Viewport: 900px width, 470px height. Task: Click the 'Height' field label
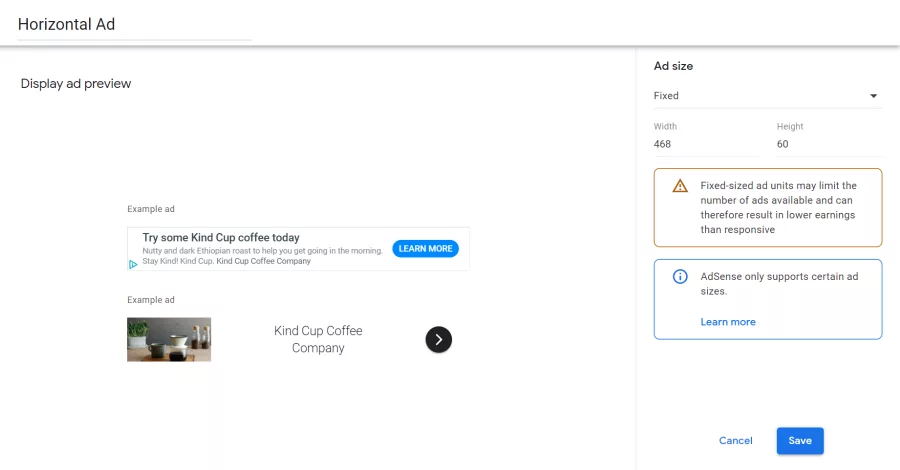pyautogui.click(x=790, y=126)
